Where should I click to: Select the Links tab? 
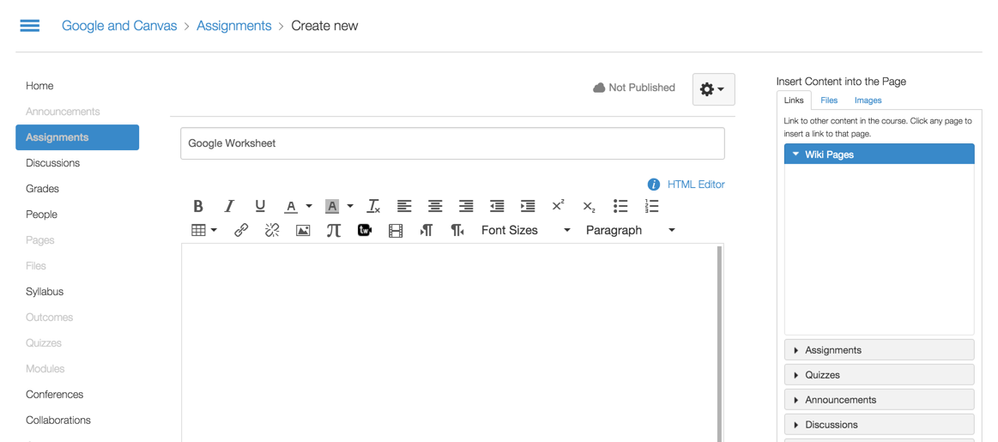tap(794, 101)
